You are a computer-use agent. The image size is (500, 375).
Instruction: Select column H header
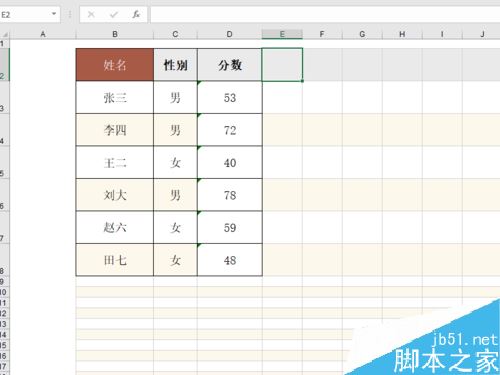402,34
